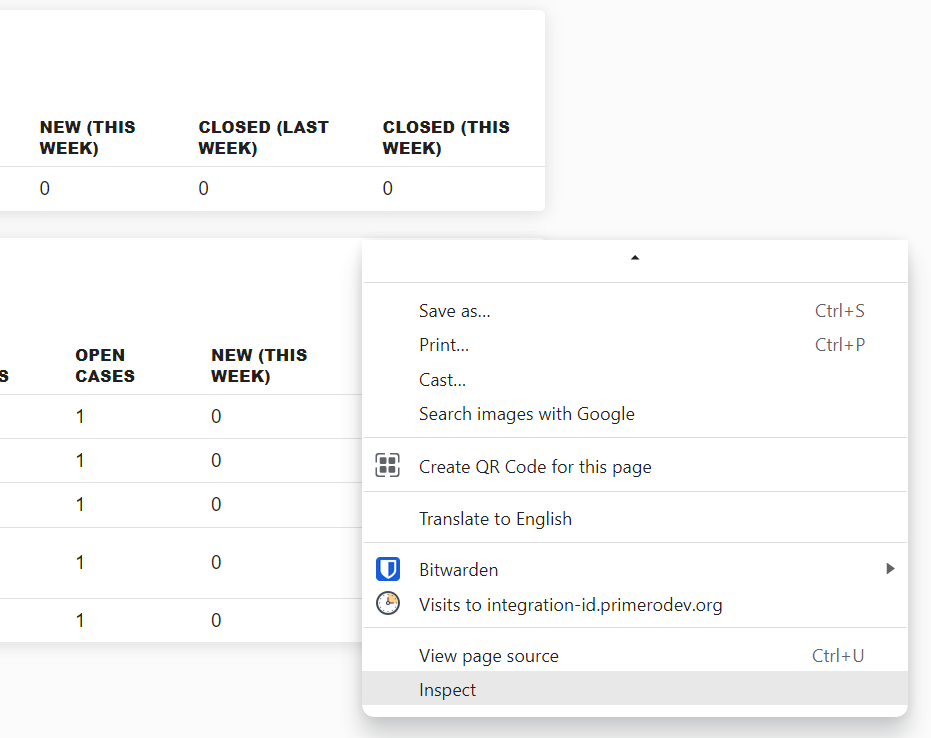Click the site visits clock icon
The height and width of the screenshot is (738, 931).
388,604
